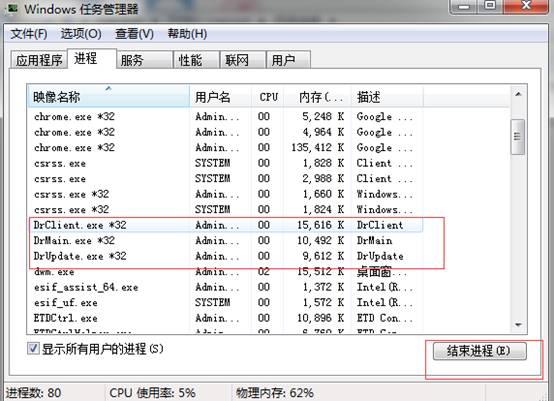Click the process list scrollbar thumb
This screenshot has width=554, height=401.
(518, 137)
